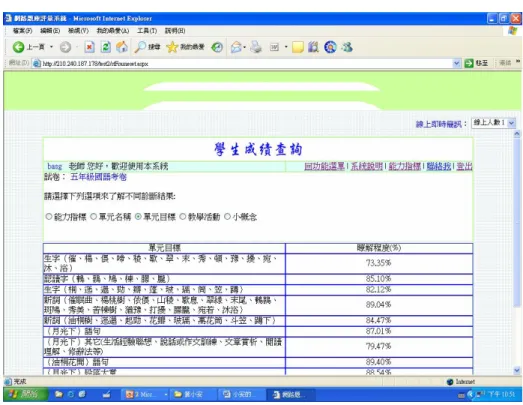Click the 回功能選單 link

click(324, 166)
